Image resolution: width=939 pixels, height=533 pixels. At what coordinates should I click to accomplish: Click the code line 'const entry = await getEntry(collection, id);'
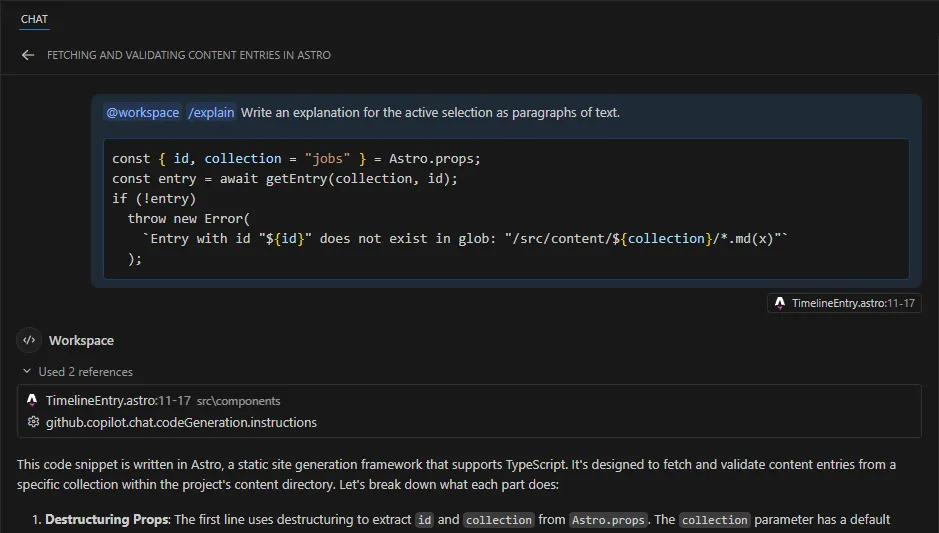284,178
